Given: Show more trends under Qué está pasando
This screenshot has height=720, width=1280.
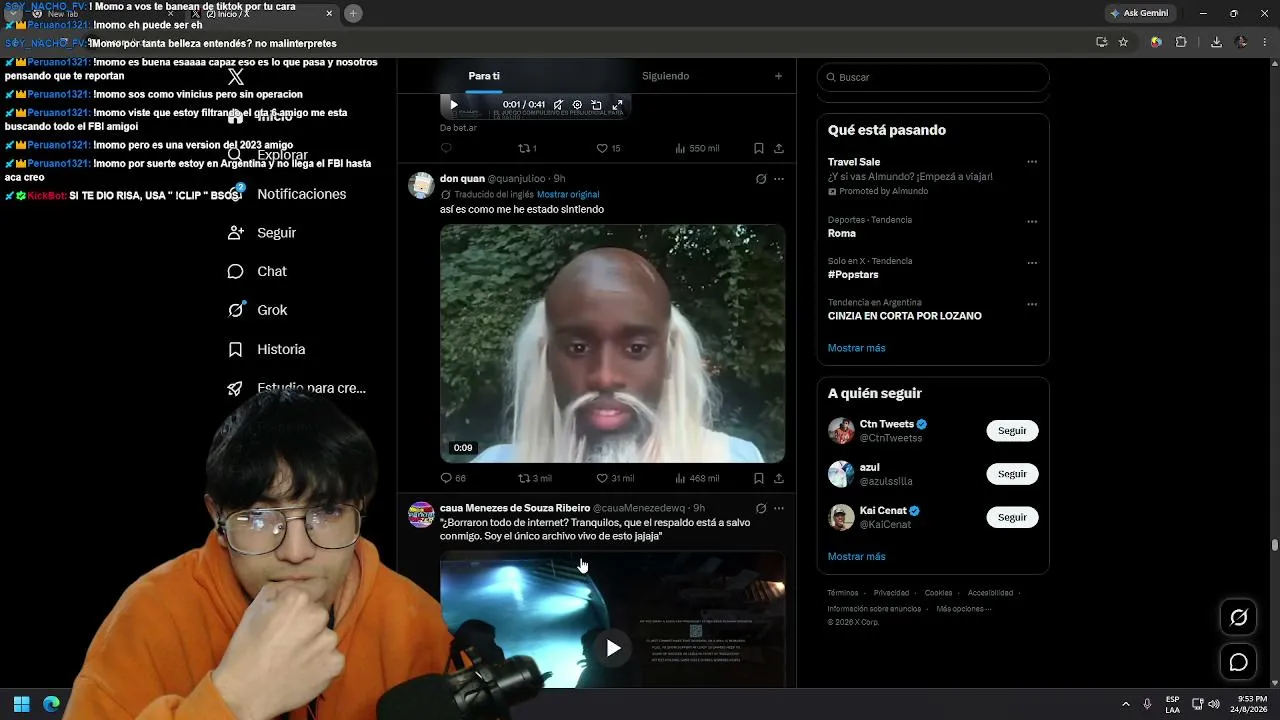Looking at the screenshot, I should (856, 348).
